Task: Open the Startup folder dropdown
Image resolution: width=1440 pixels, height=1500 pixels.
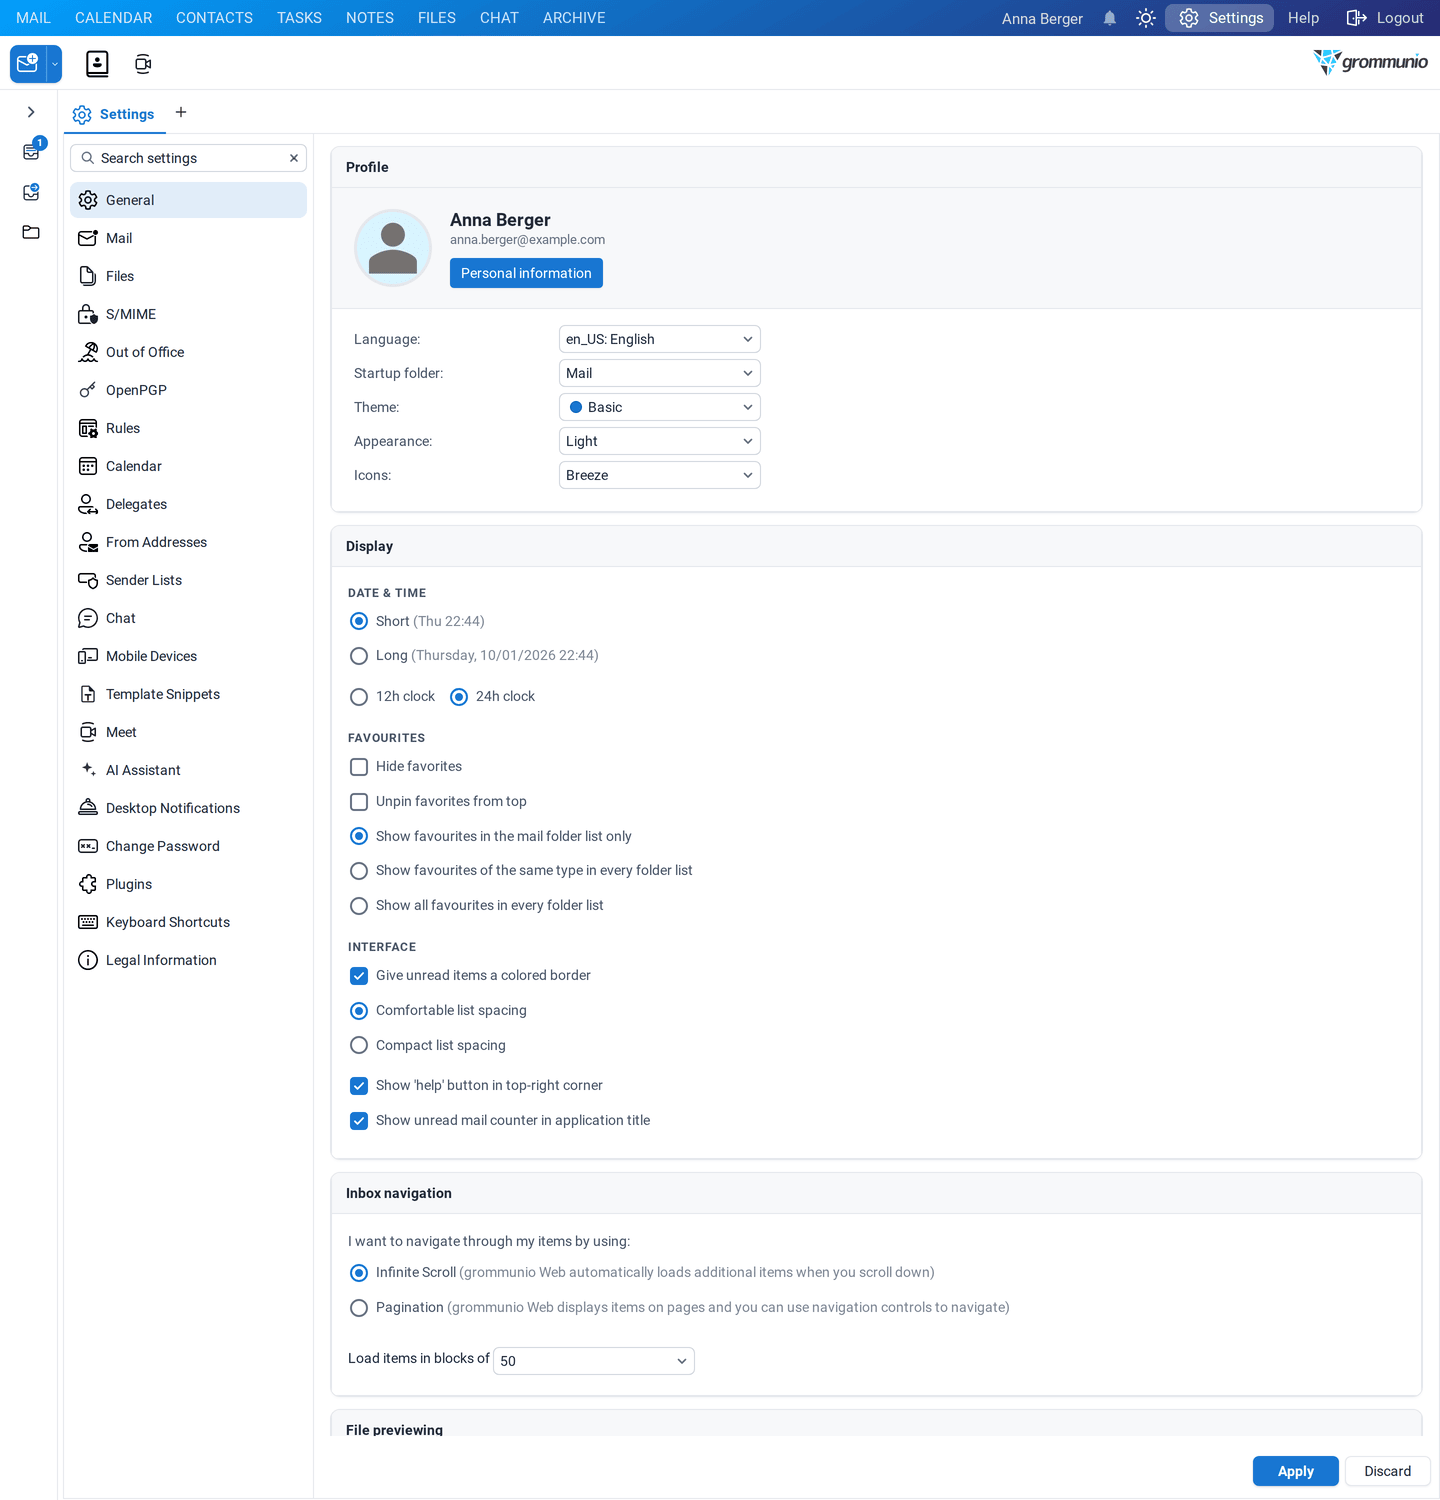Action: [660, 373]
